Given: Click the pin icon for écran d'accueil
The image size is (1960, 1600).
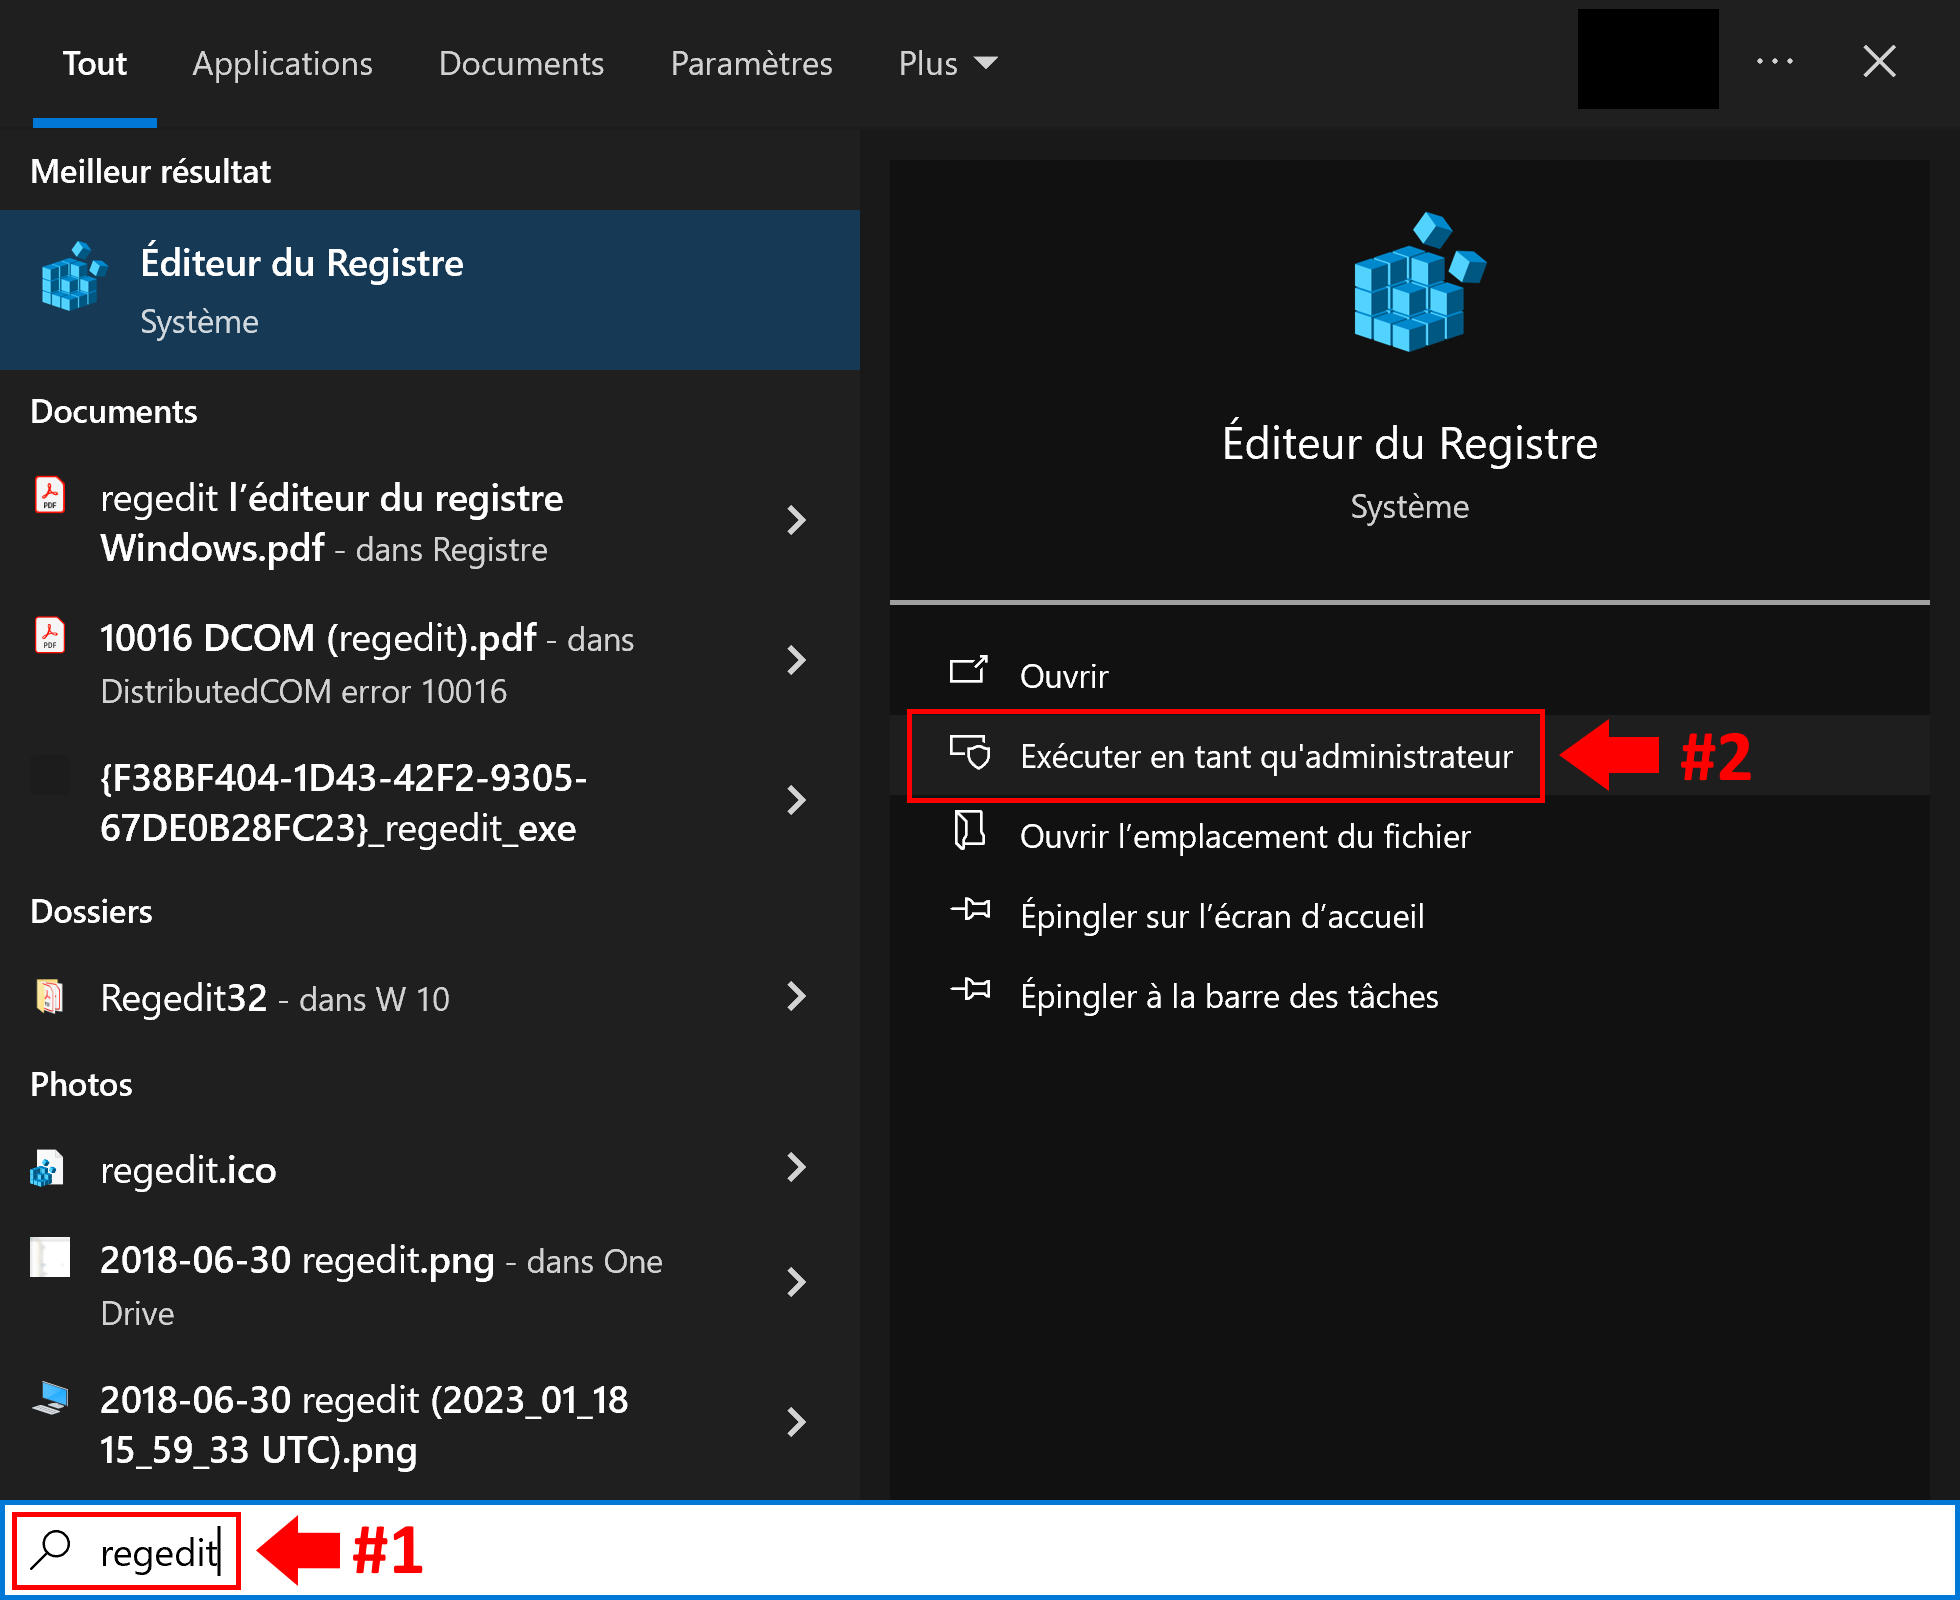Looking at the screenshot, I should tap(970, 910).
